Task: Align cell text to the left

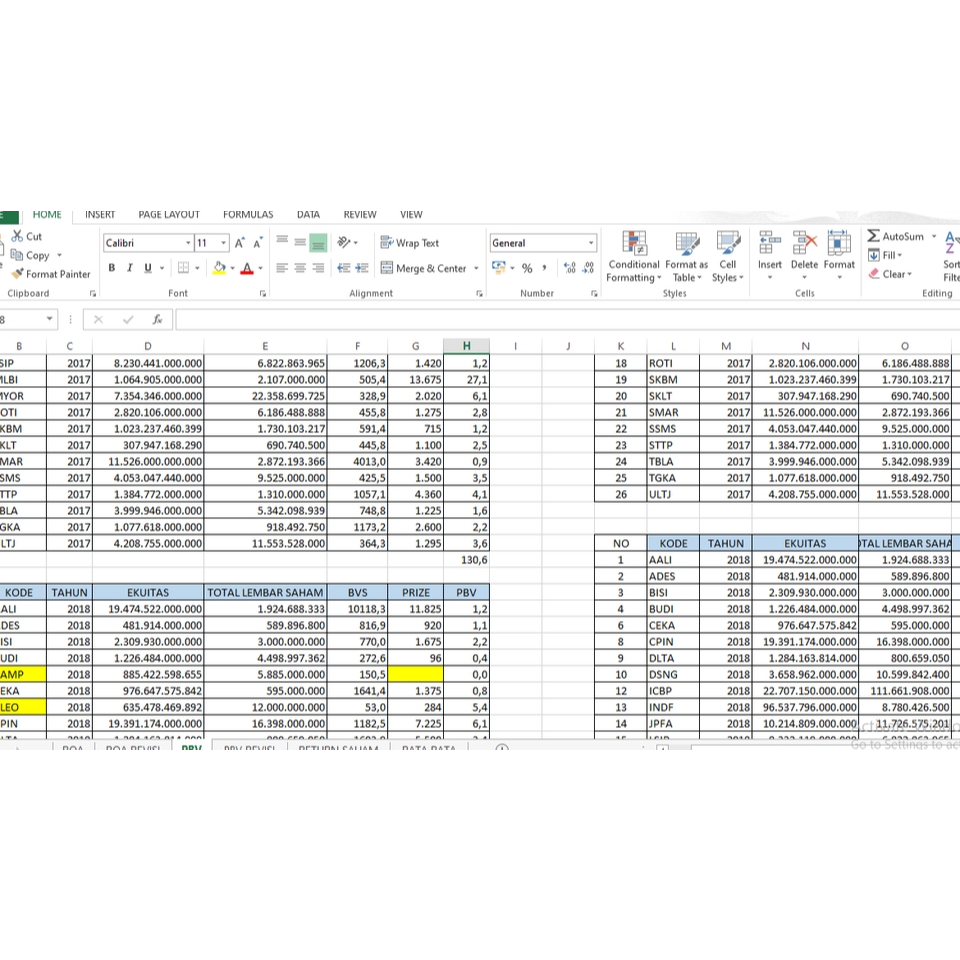Action: coord(282,268)
